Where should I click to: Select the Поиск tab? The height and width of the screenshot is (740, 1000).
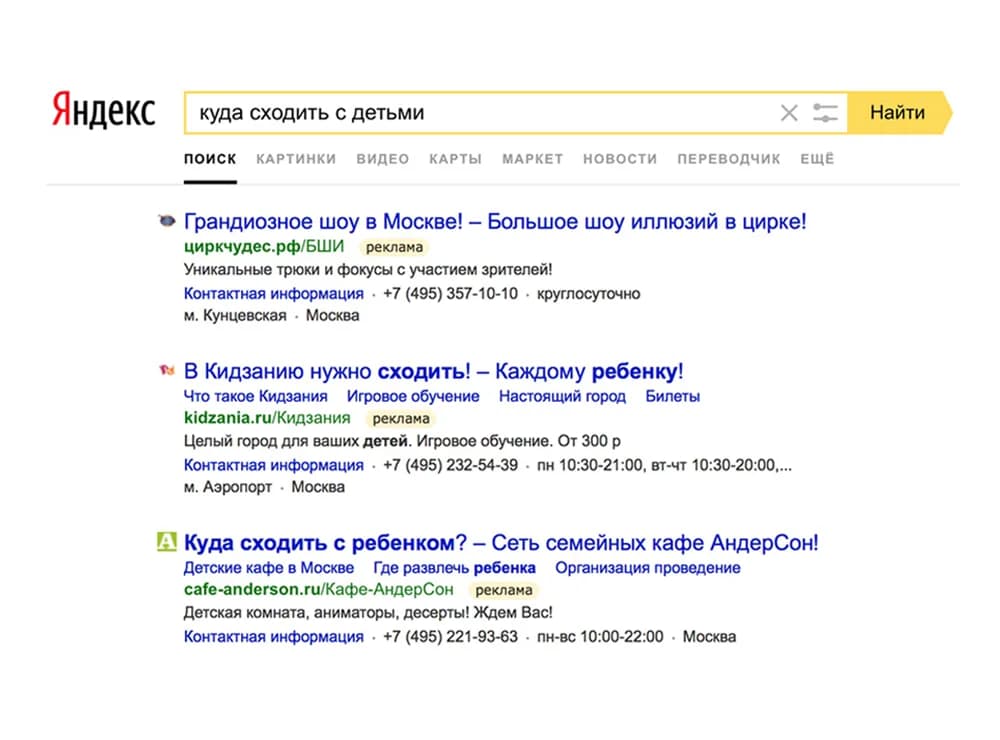210,159
